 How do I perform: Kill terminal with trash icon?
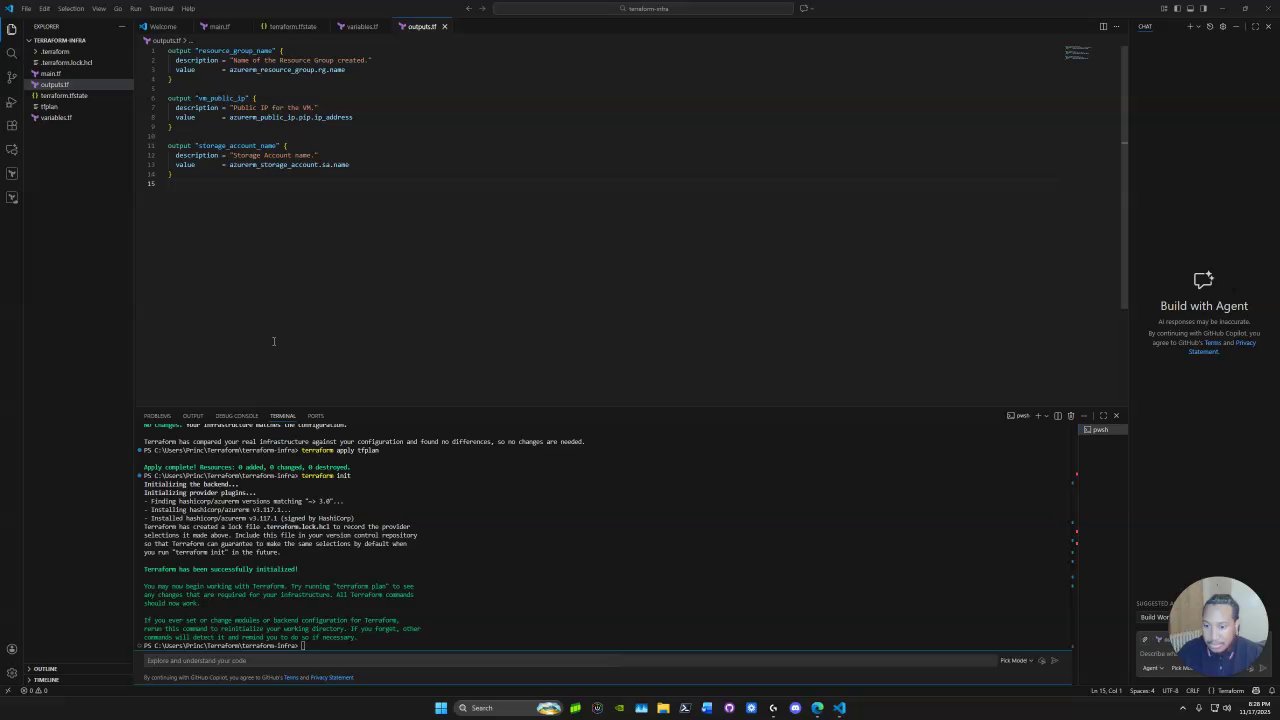[1071, 416]
